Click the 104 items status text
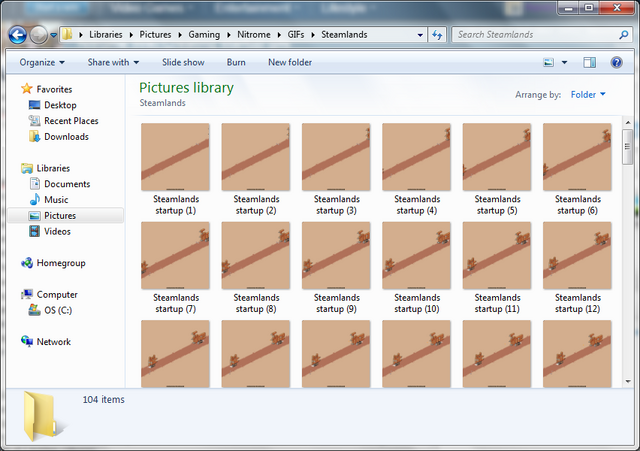Screen dimensions: 640x451 coord(104,400)
